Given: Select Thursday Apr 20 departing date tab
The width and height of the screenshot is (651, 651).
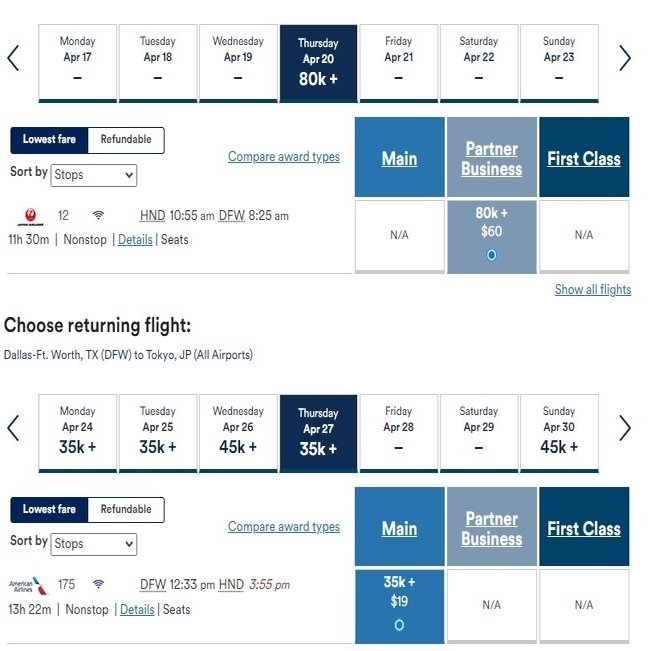Looking at the screenshot, I should (318, 63).
